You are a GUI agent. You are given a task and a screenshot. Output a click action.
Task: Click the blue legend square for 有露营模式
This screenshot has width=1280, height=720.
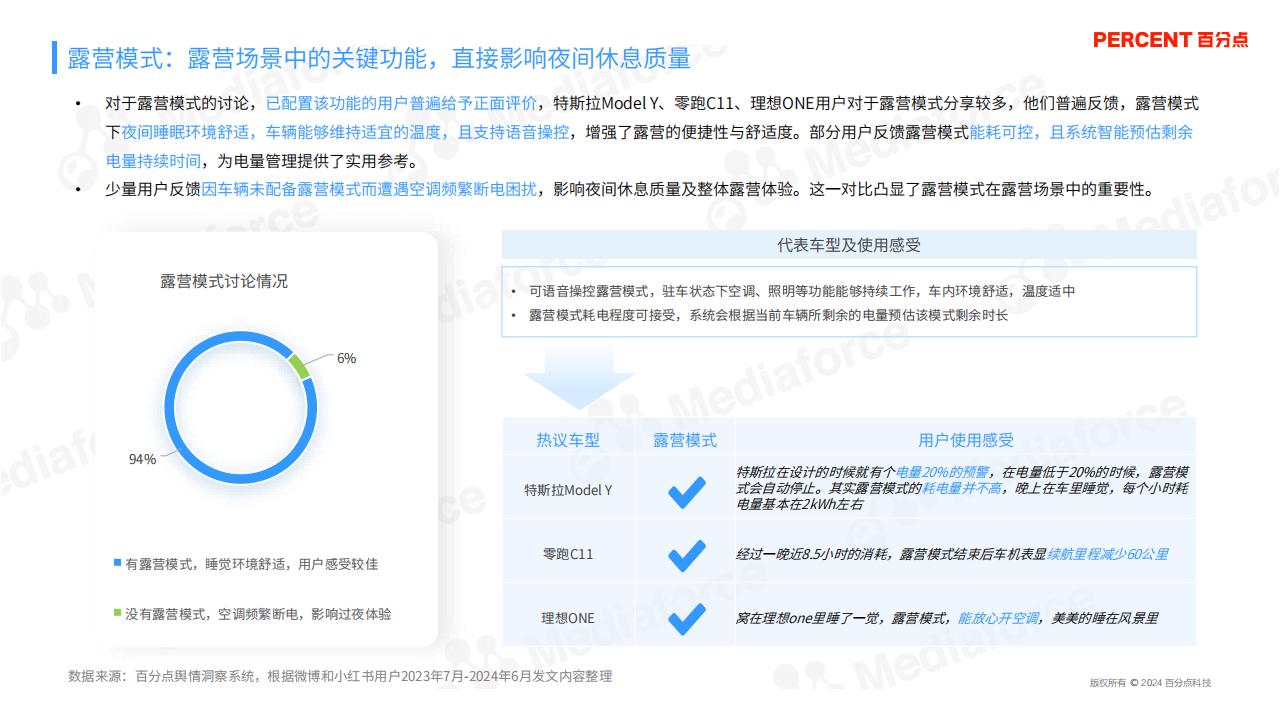click(x=117, y=563)
